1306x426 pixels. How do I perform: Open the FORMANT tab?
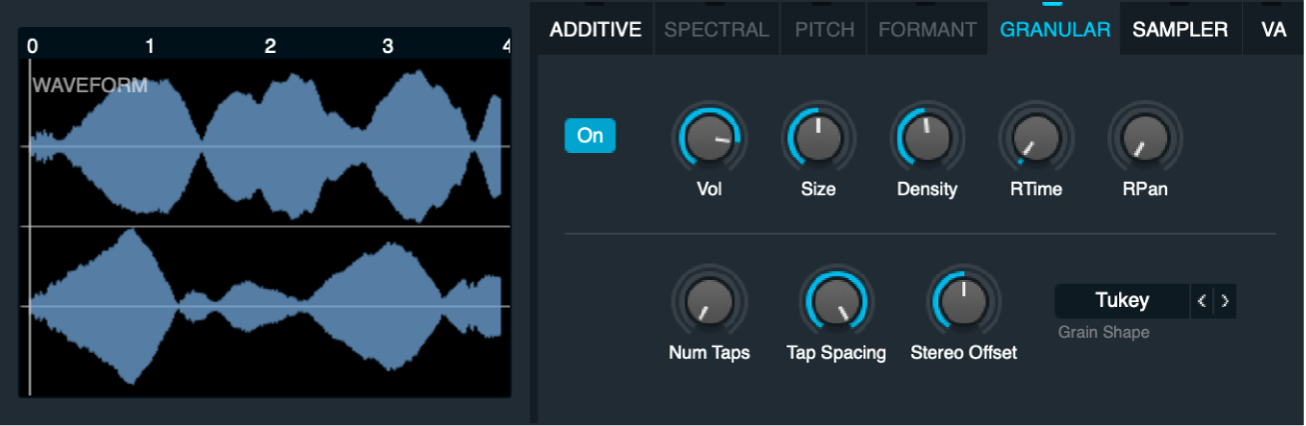[927, 29]
